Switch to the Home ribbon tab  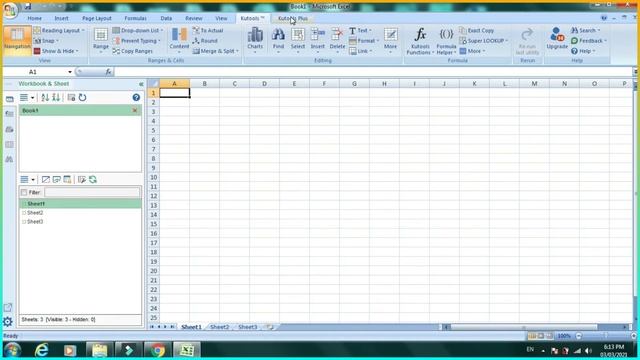(x=35, y=18)
